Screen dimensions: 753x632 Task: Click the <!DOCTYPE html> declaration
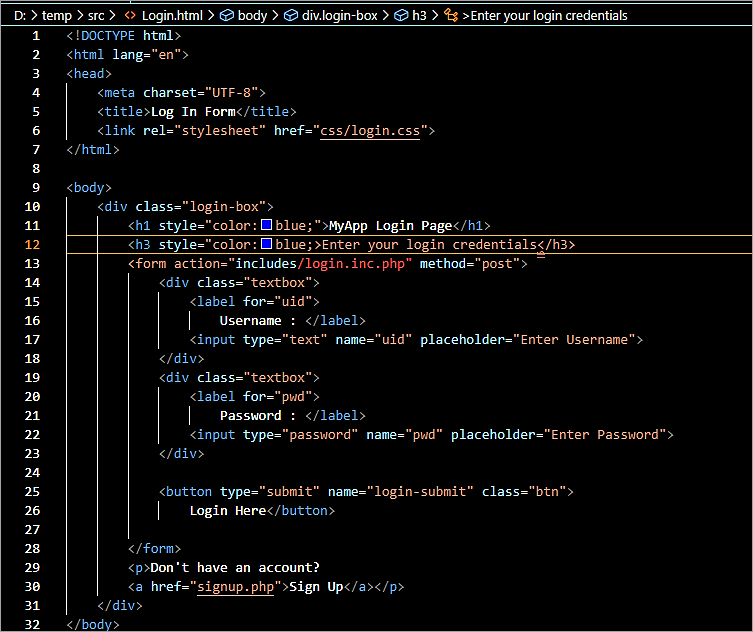click(123, 36)
